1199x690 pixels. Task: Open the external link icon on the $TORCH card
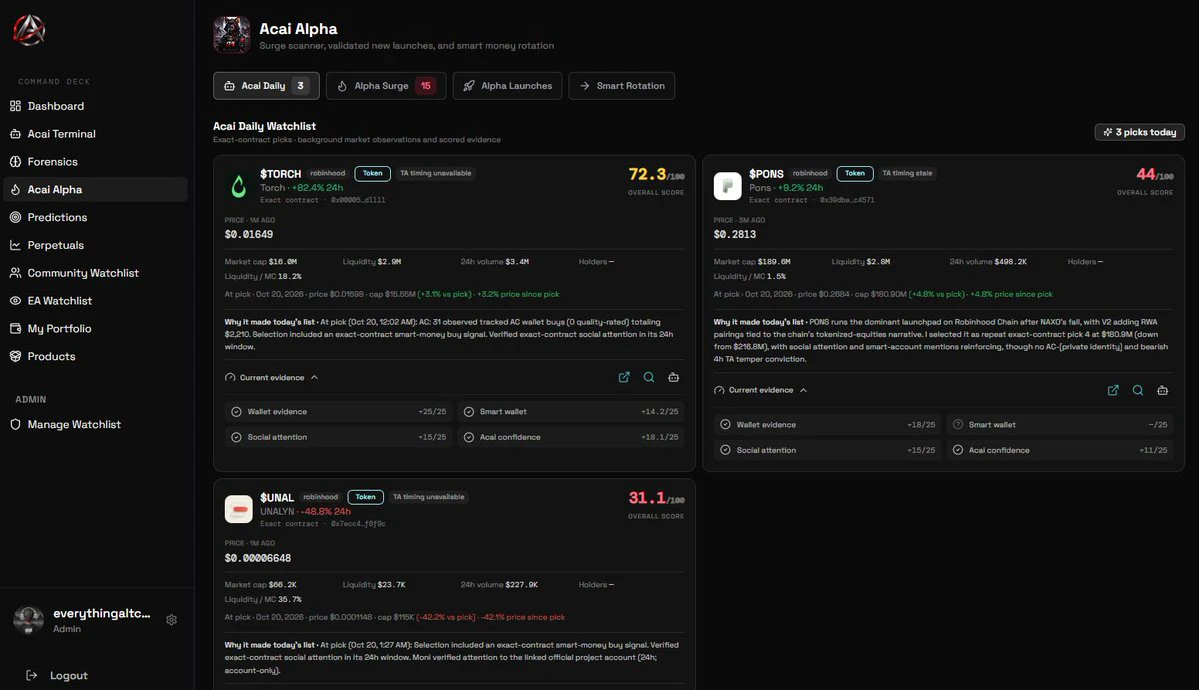(624, 377)
